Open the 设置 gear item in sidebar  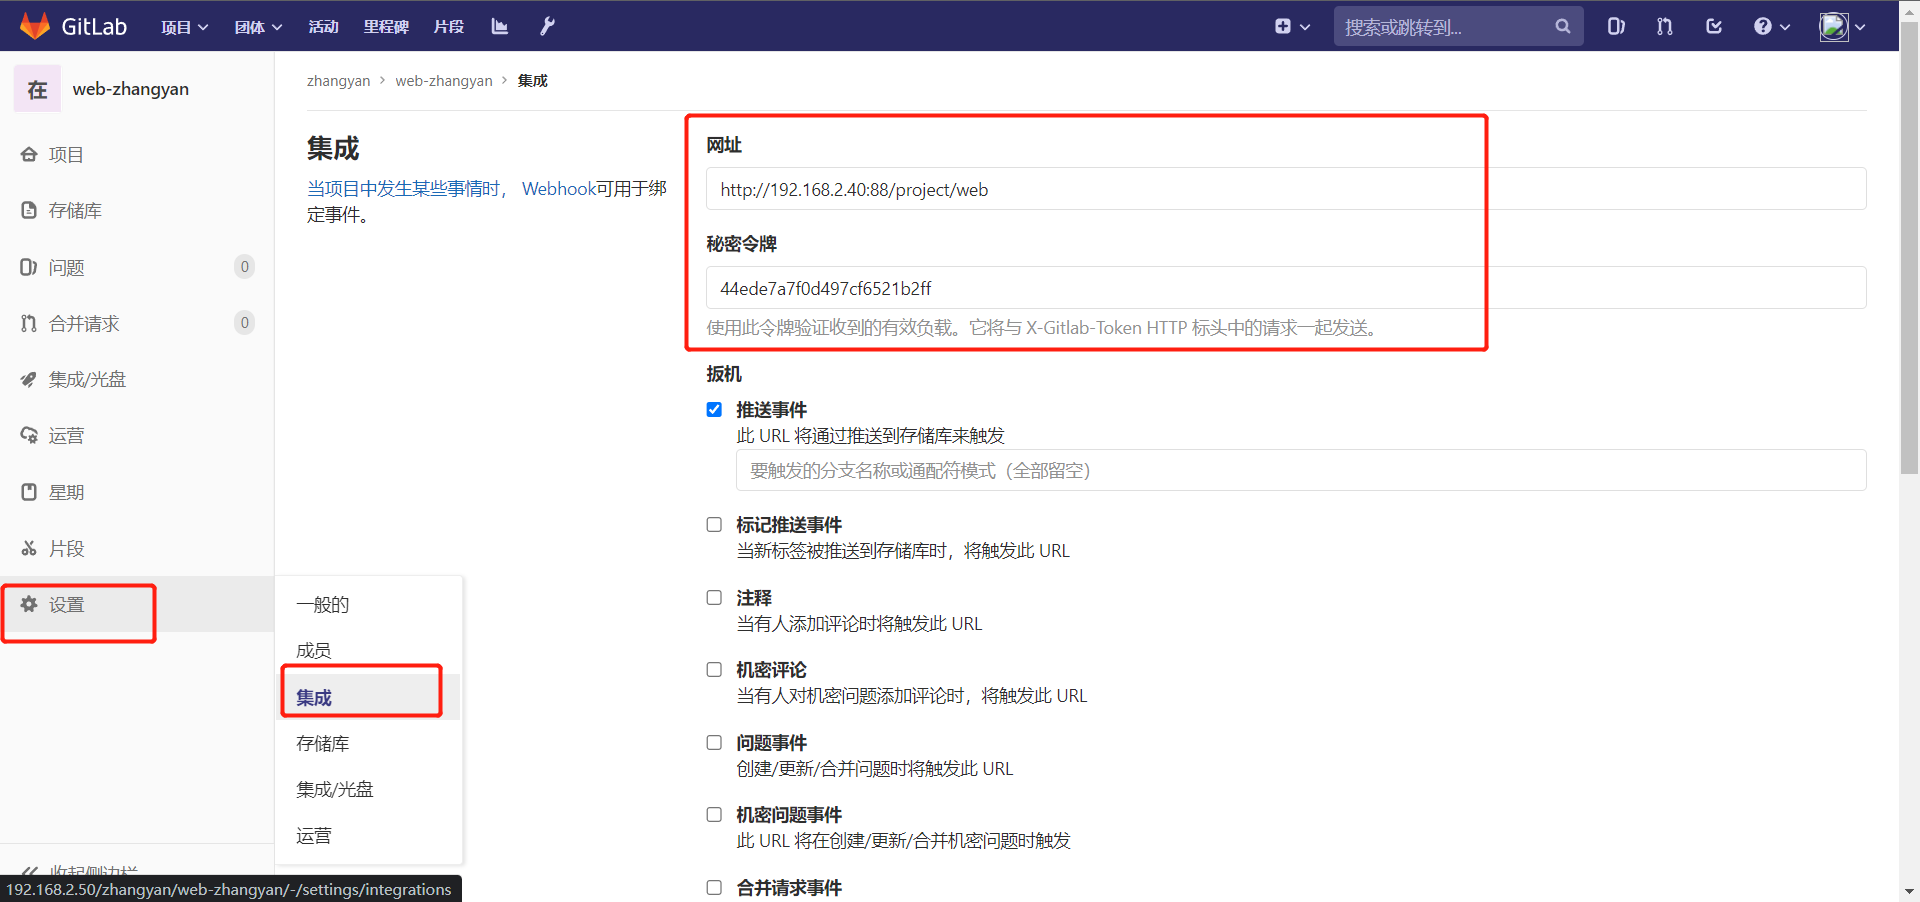67,605
